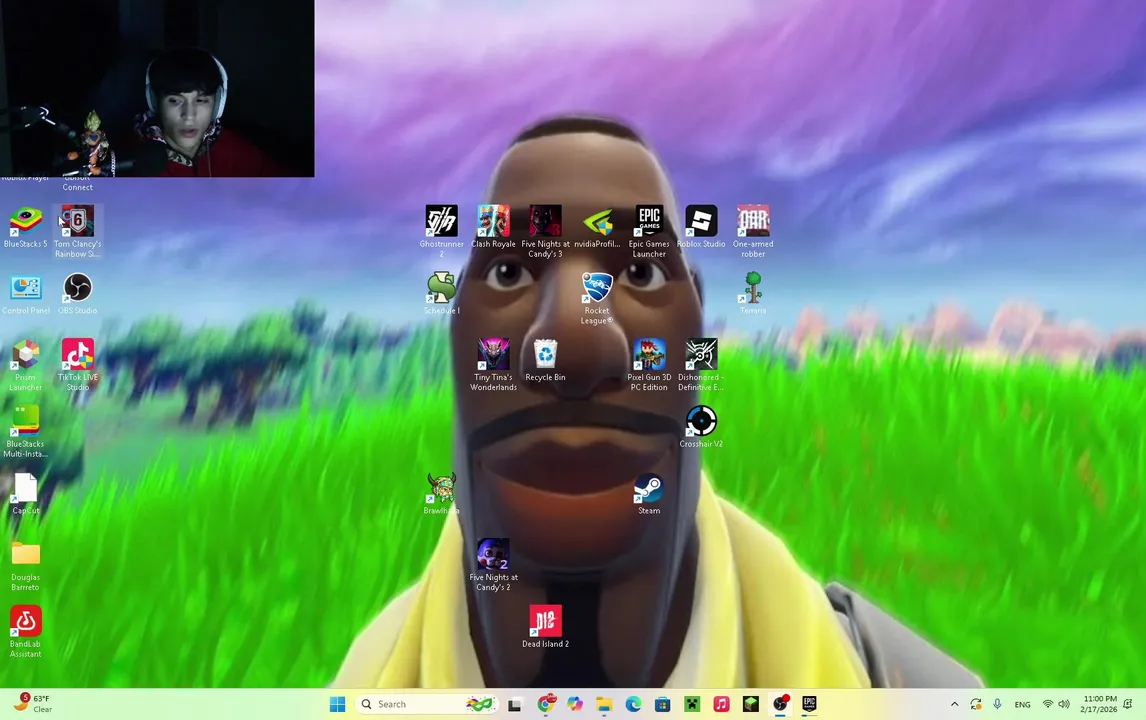Select the CapCut desktop shortcut
The width and height of the screenshot is (1146, 720).
[26, 494]
